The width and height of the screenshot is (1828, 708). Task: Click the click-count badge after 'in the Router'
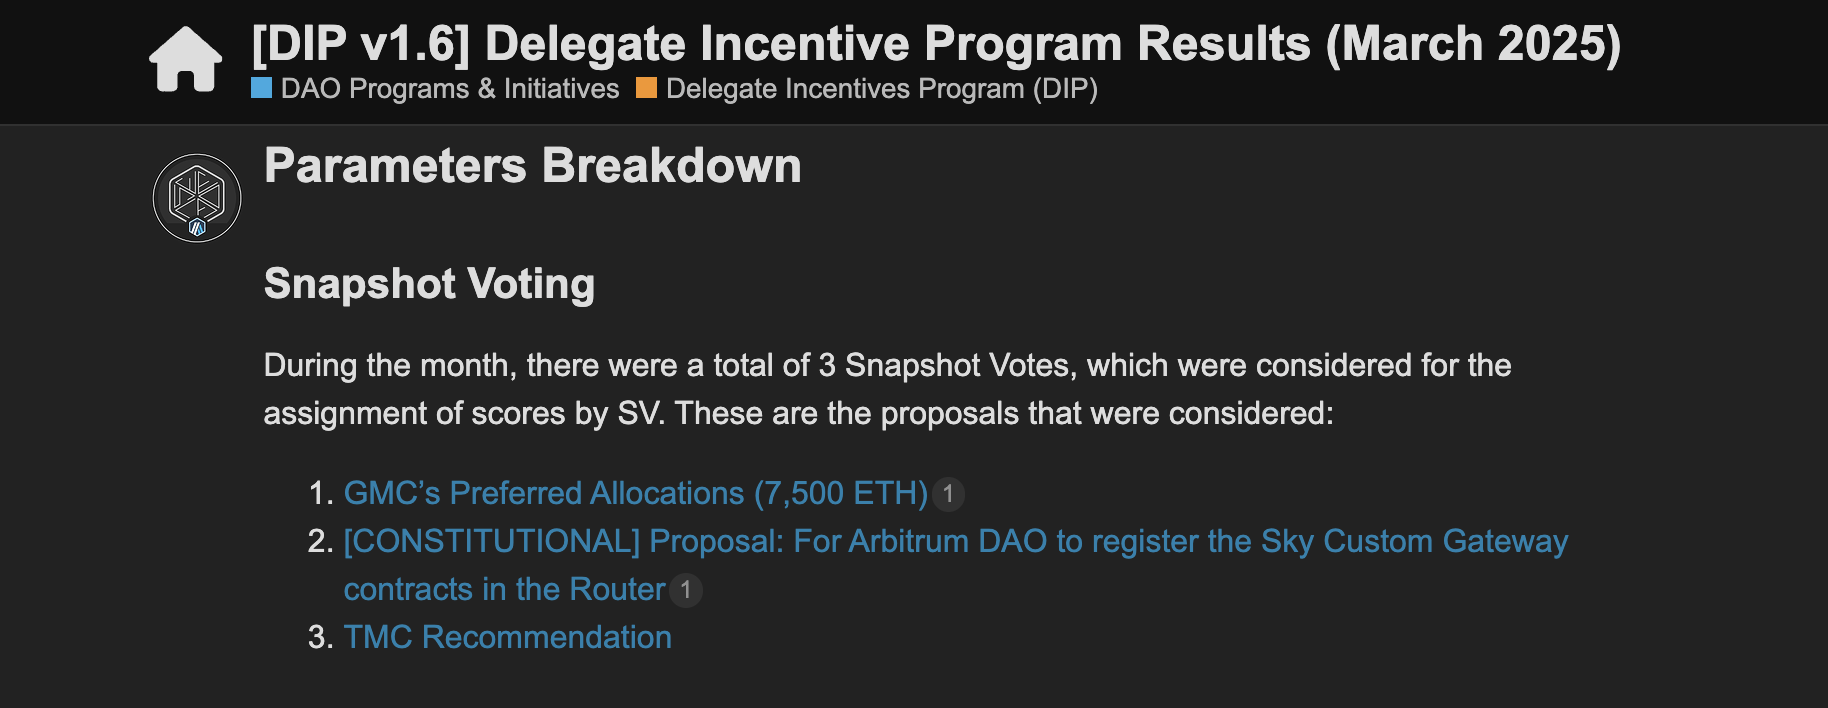686,590
